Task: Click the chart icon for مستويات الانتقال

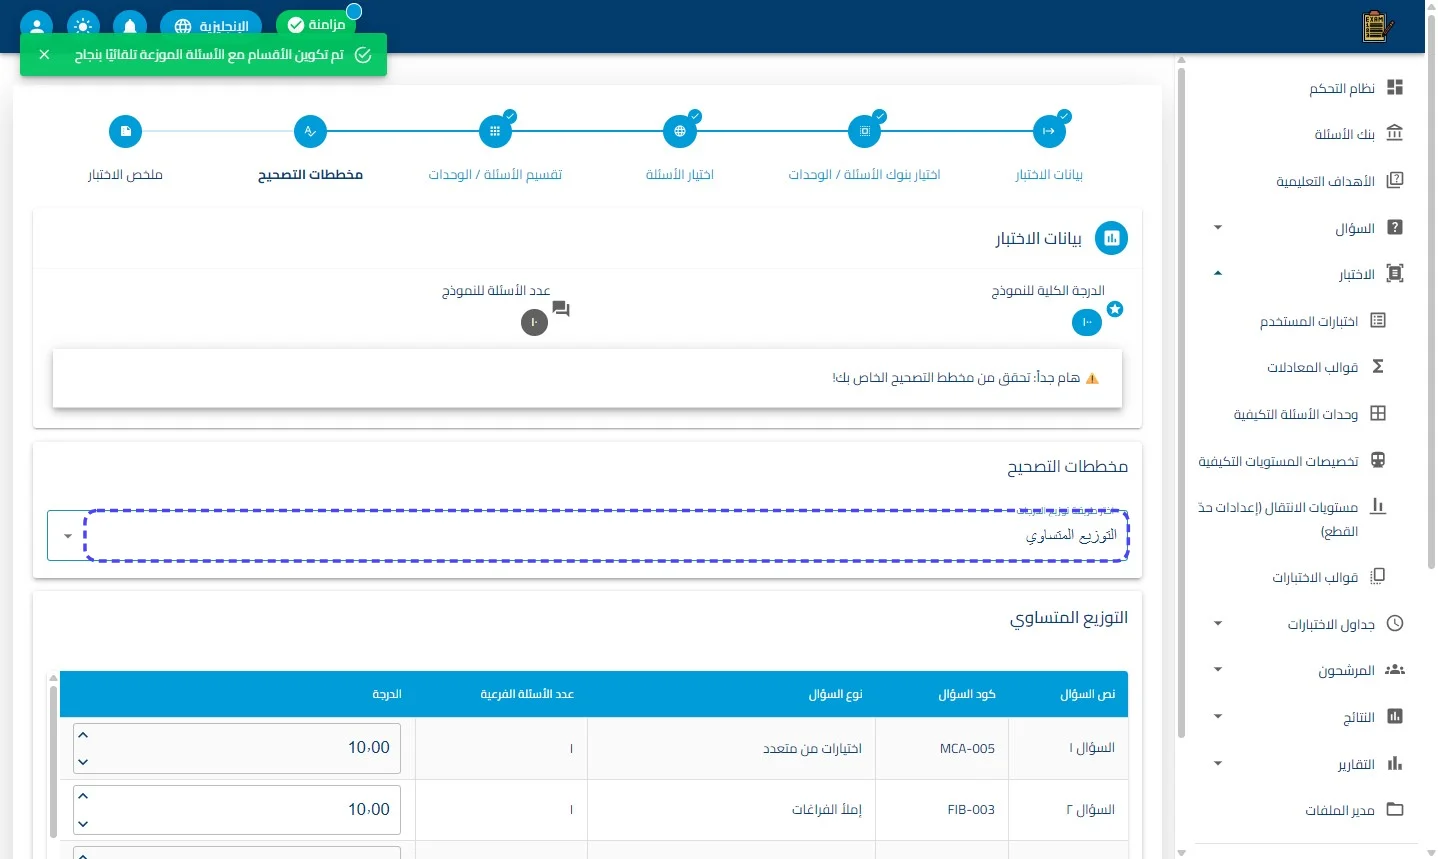Action: pos(1378,506)
